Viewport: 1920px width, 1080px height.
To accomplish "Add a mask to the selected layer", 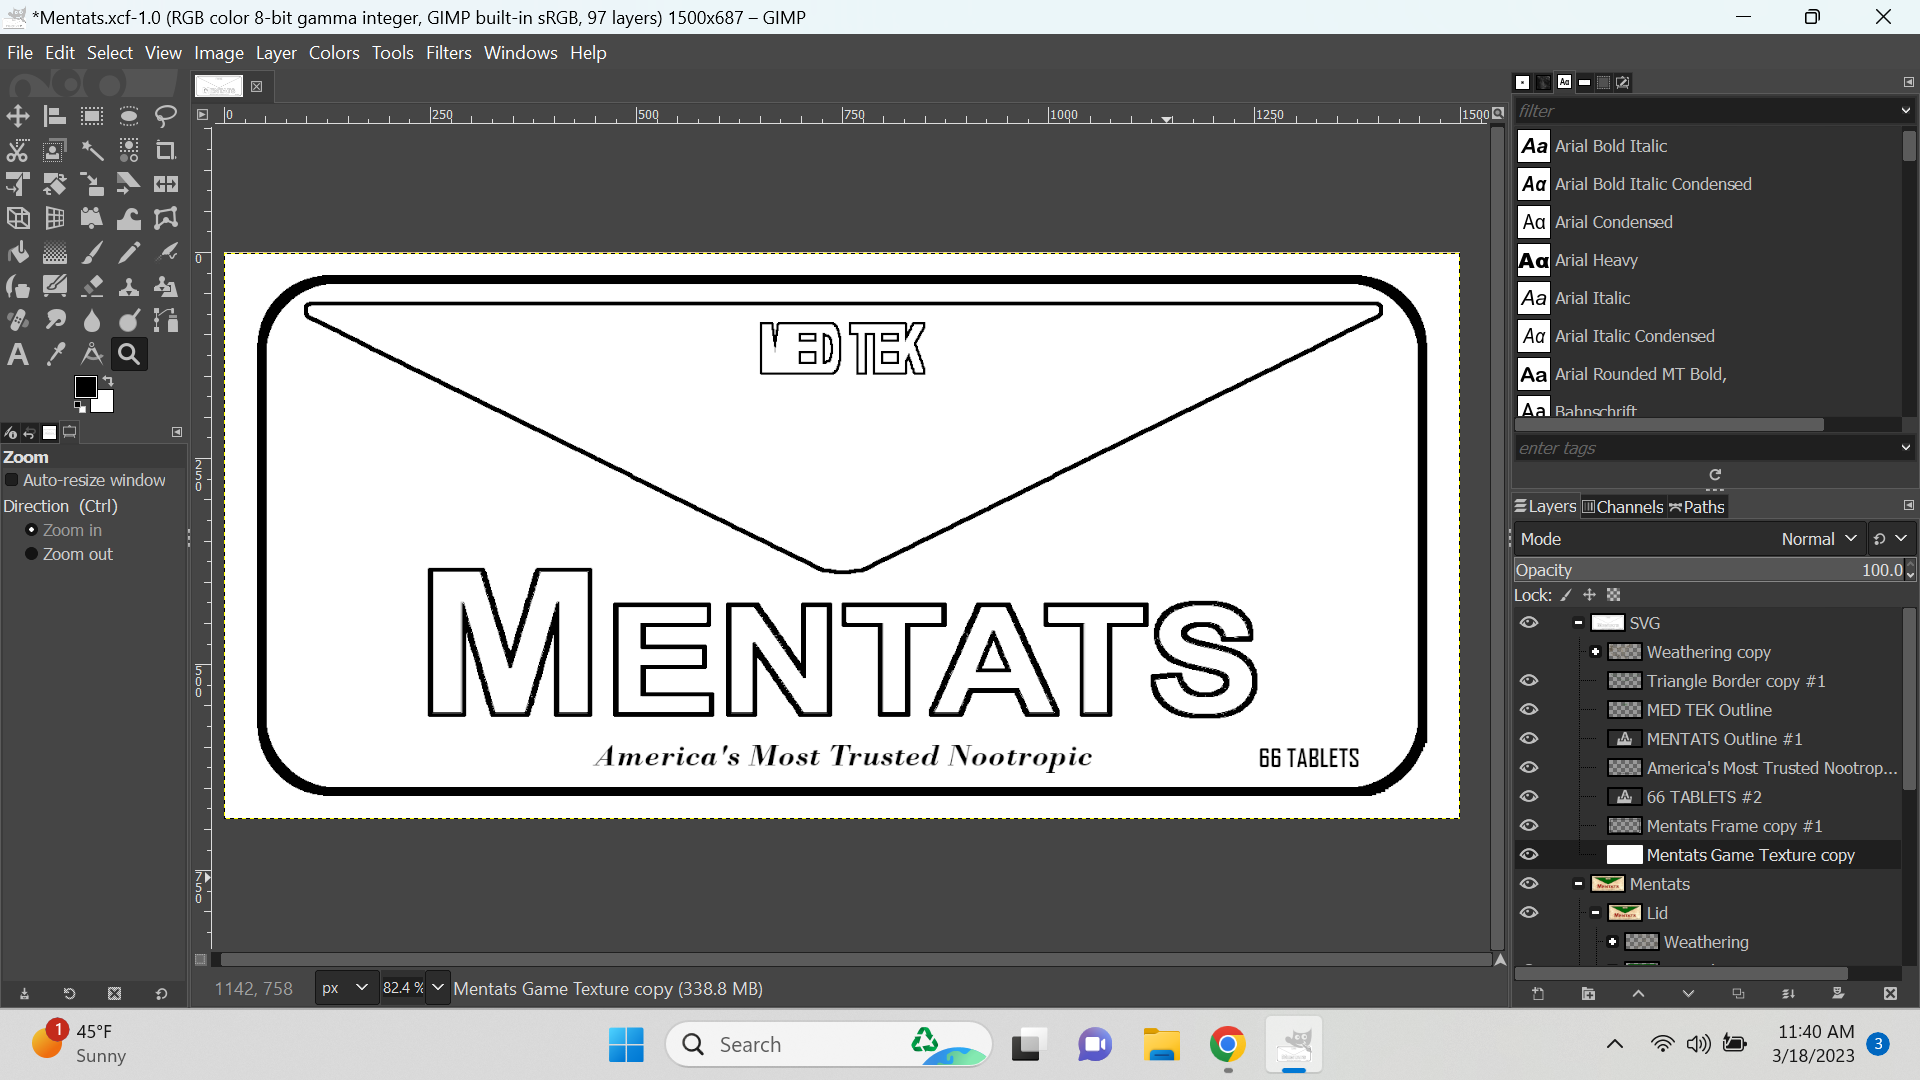I will 1838,994.
